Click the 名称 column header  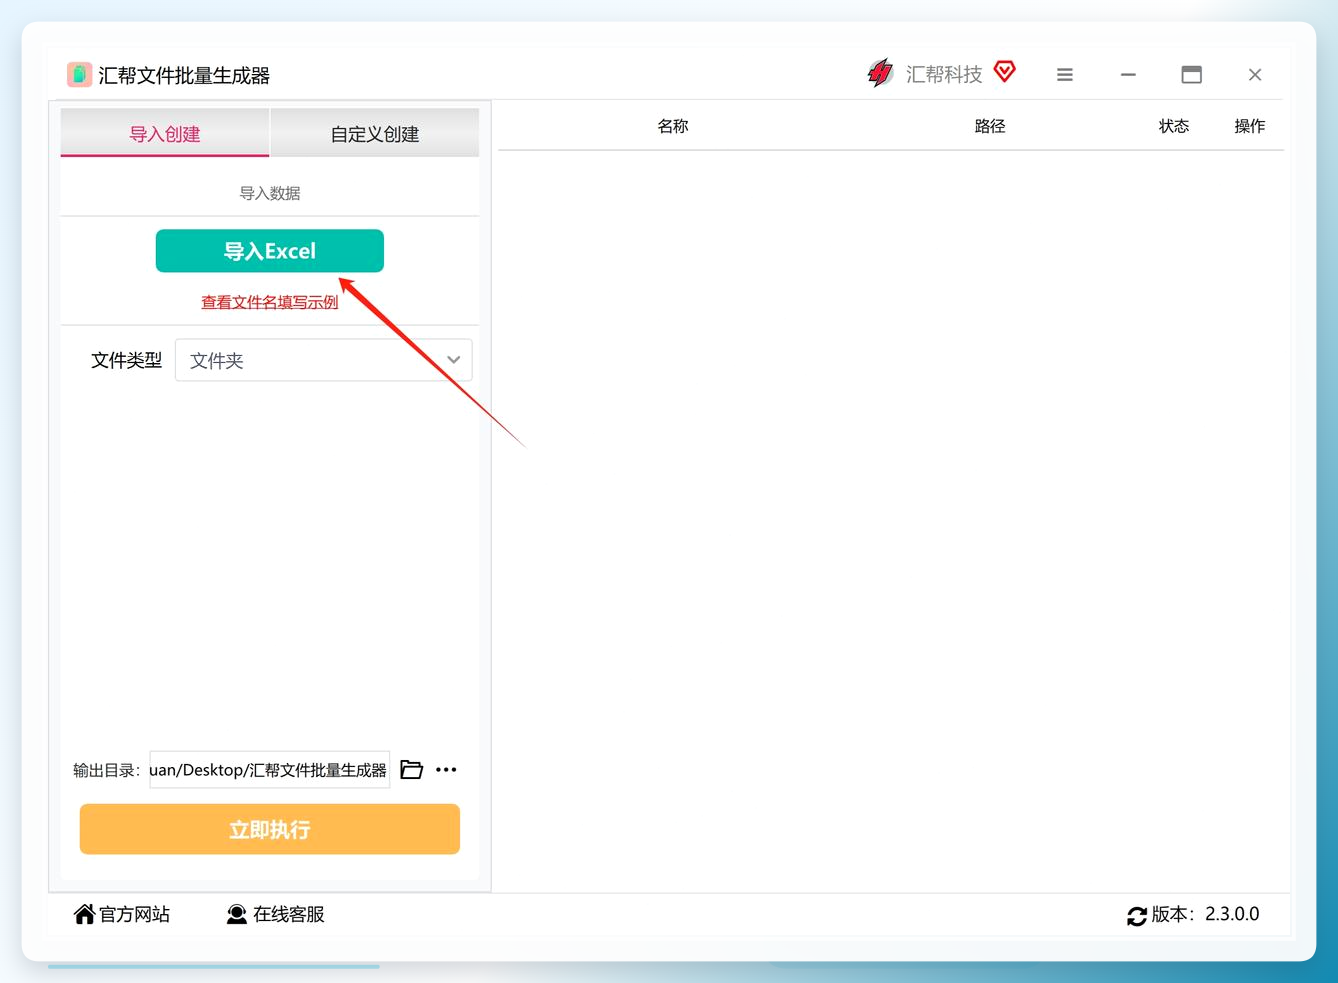(673, 126)
